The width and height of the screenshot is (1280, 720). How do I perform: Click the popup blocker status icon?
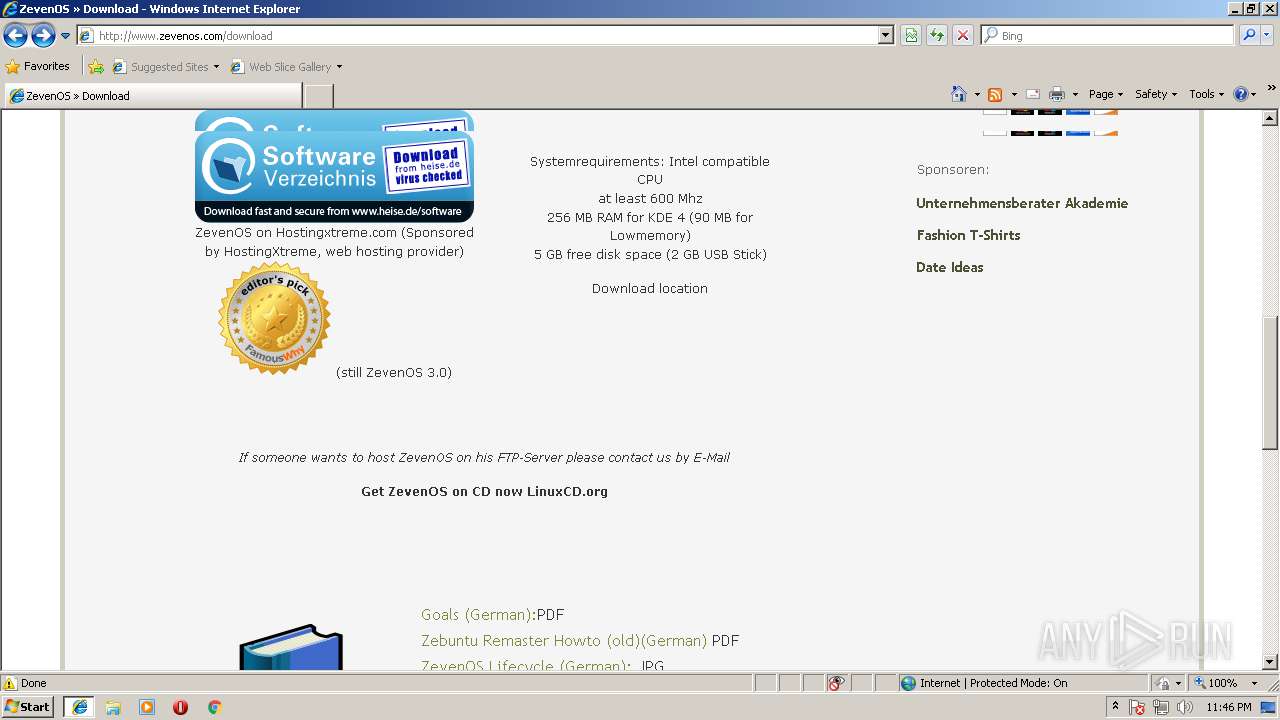[x=836, y=683]
